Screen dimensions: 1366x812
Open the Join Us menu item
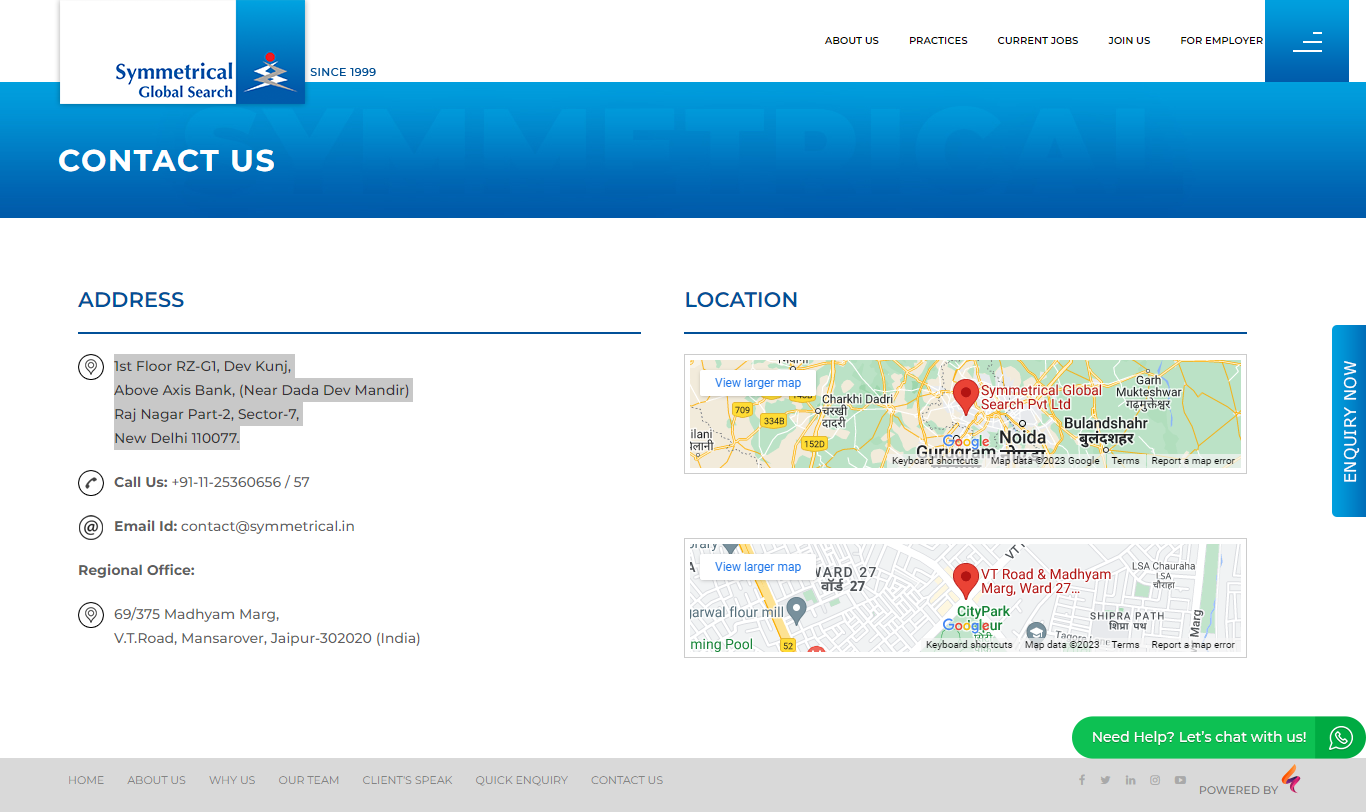pyautogui.click(x=1129, y=41)
